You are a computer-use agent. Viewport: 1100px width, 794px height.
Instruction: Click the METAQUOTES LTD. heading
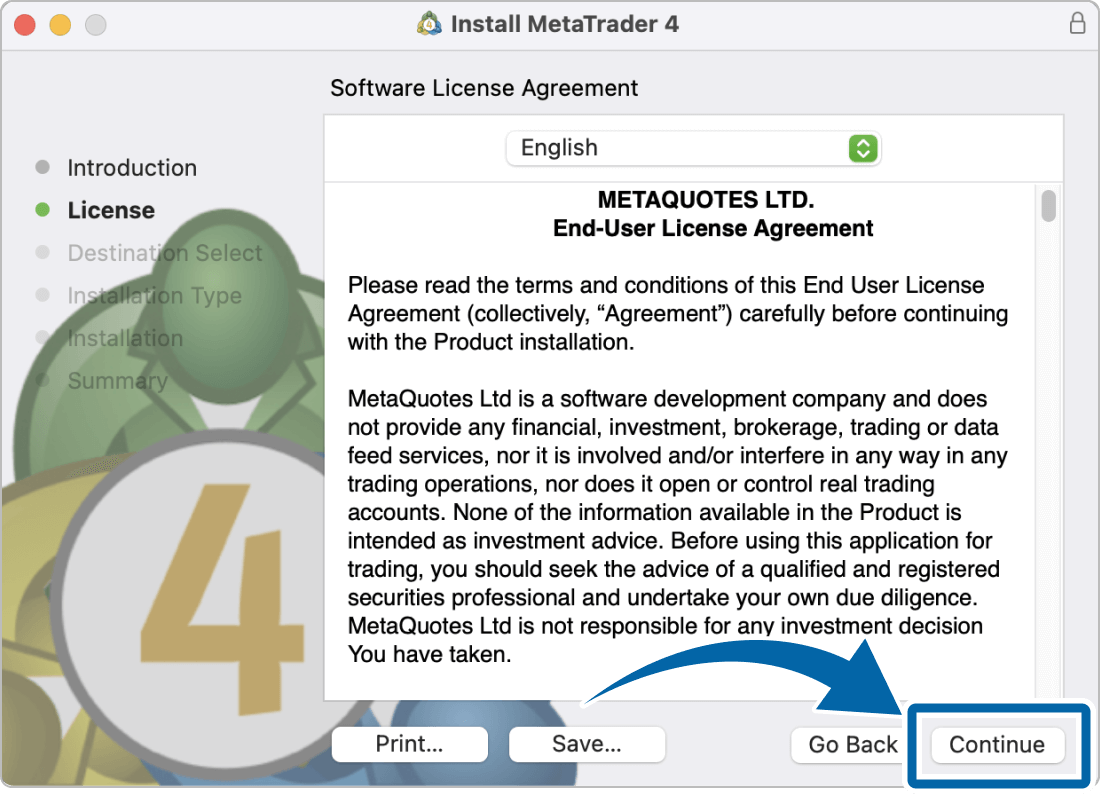tap(706, 200)
